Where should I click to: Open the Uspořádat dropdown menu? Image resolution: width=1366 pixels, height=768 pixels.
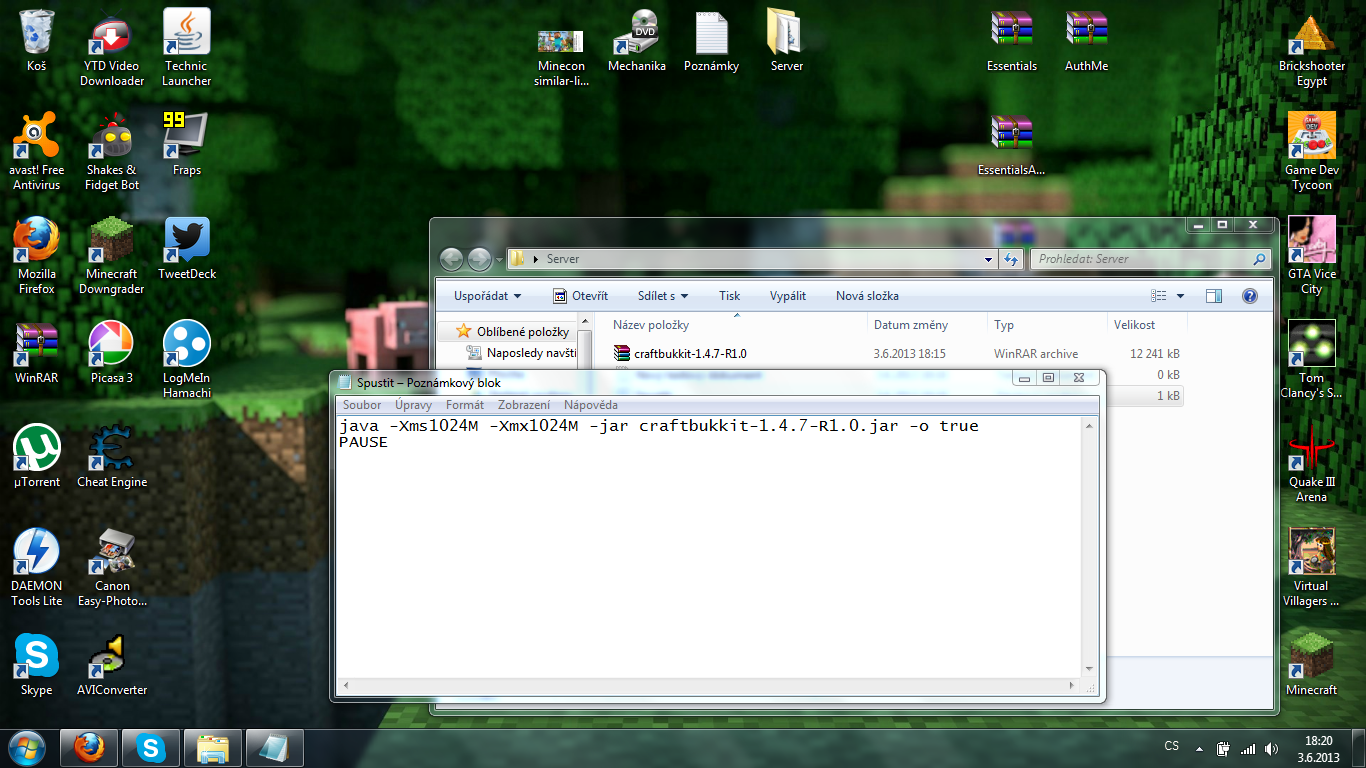coord(487,296)
